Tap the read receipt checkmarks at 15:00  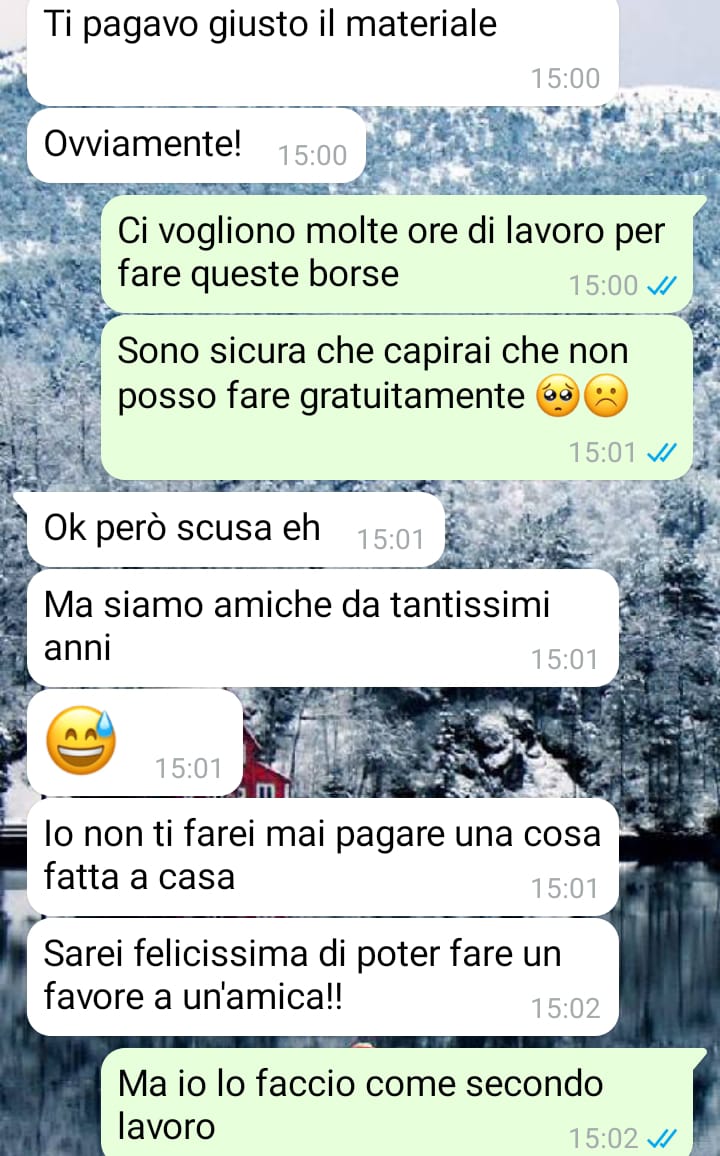(661, 286)
